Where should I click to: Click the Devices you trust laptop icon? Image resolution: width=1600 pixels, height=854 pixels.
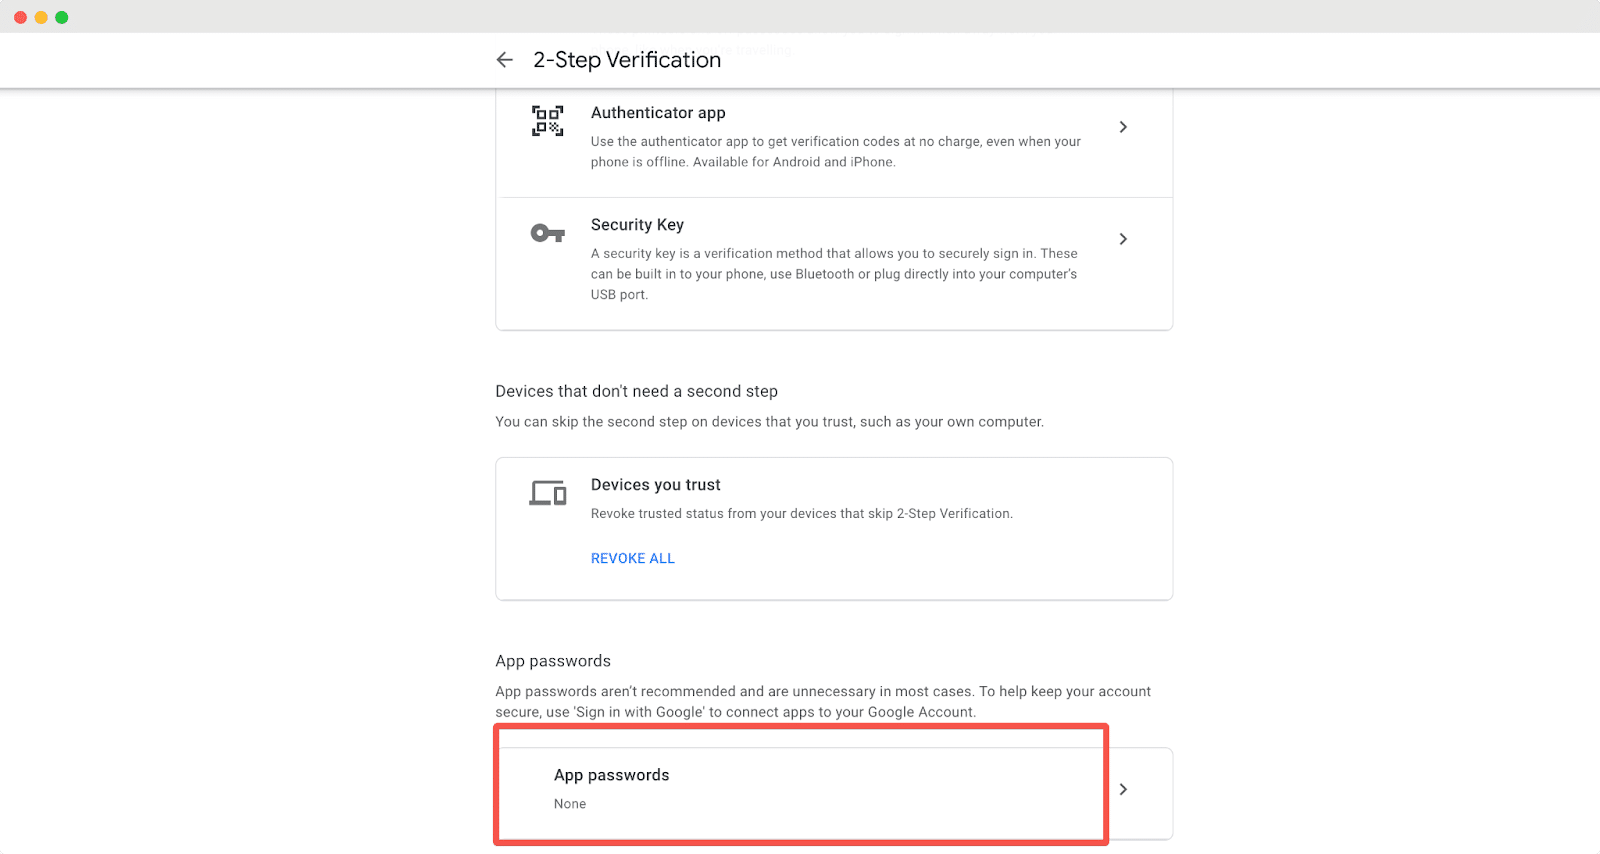[547, 493]
